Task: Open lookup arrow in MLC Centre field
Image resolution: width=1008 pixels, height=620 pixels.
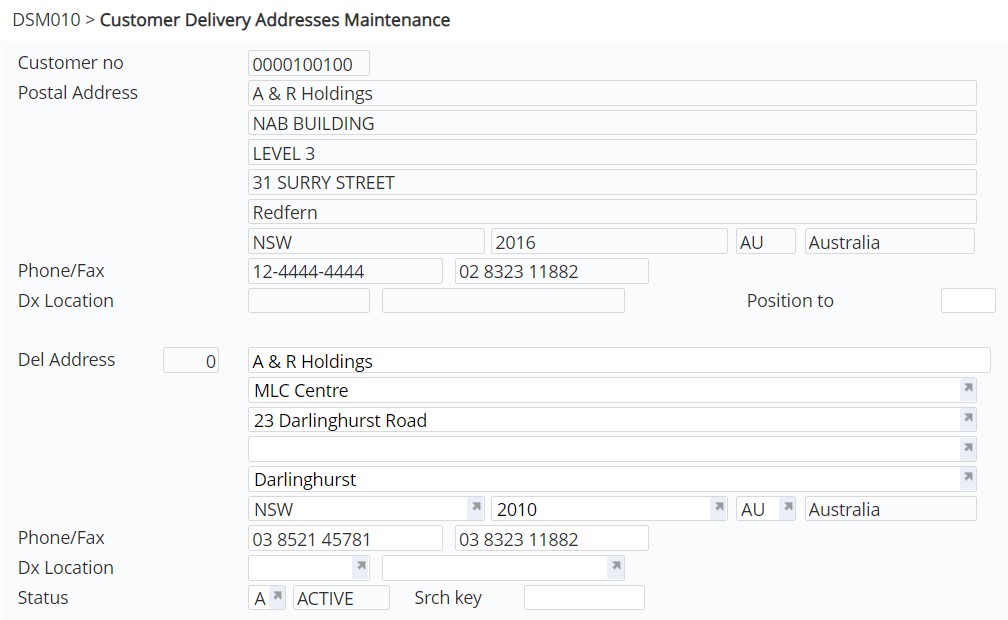Action: pyautogui.click(x=967, y=389)
